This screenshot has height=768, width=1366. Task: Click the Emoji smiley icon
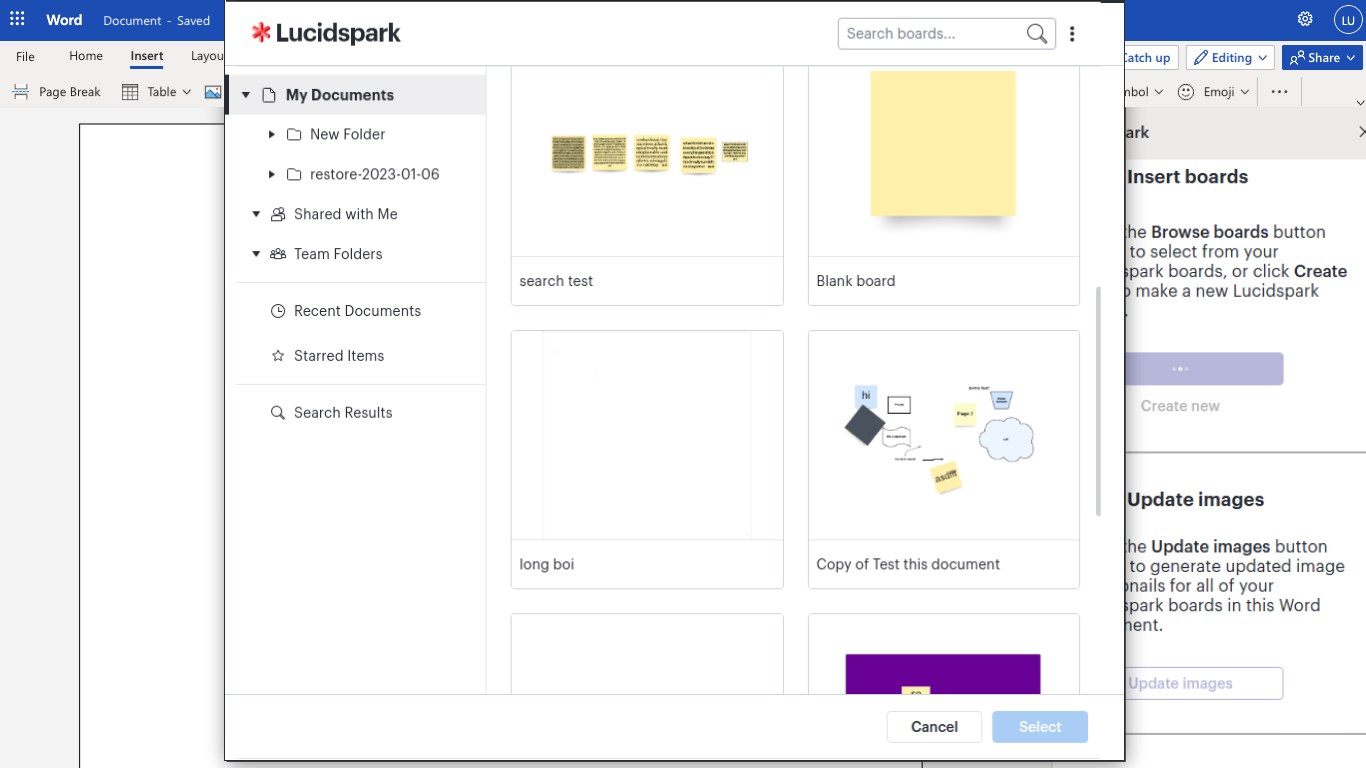pyautogui.click(x=1186, y=92)
